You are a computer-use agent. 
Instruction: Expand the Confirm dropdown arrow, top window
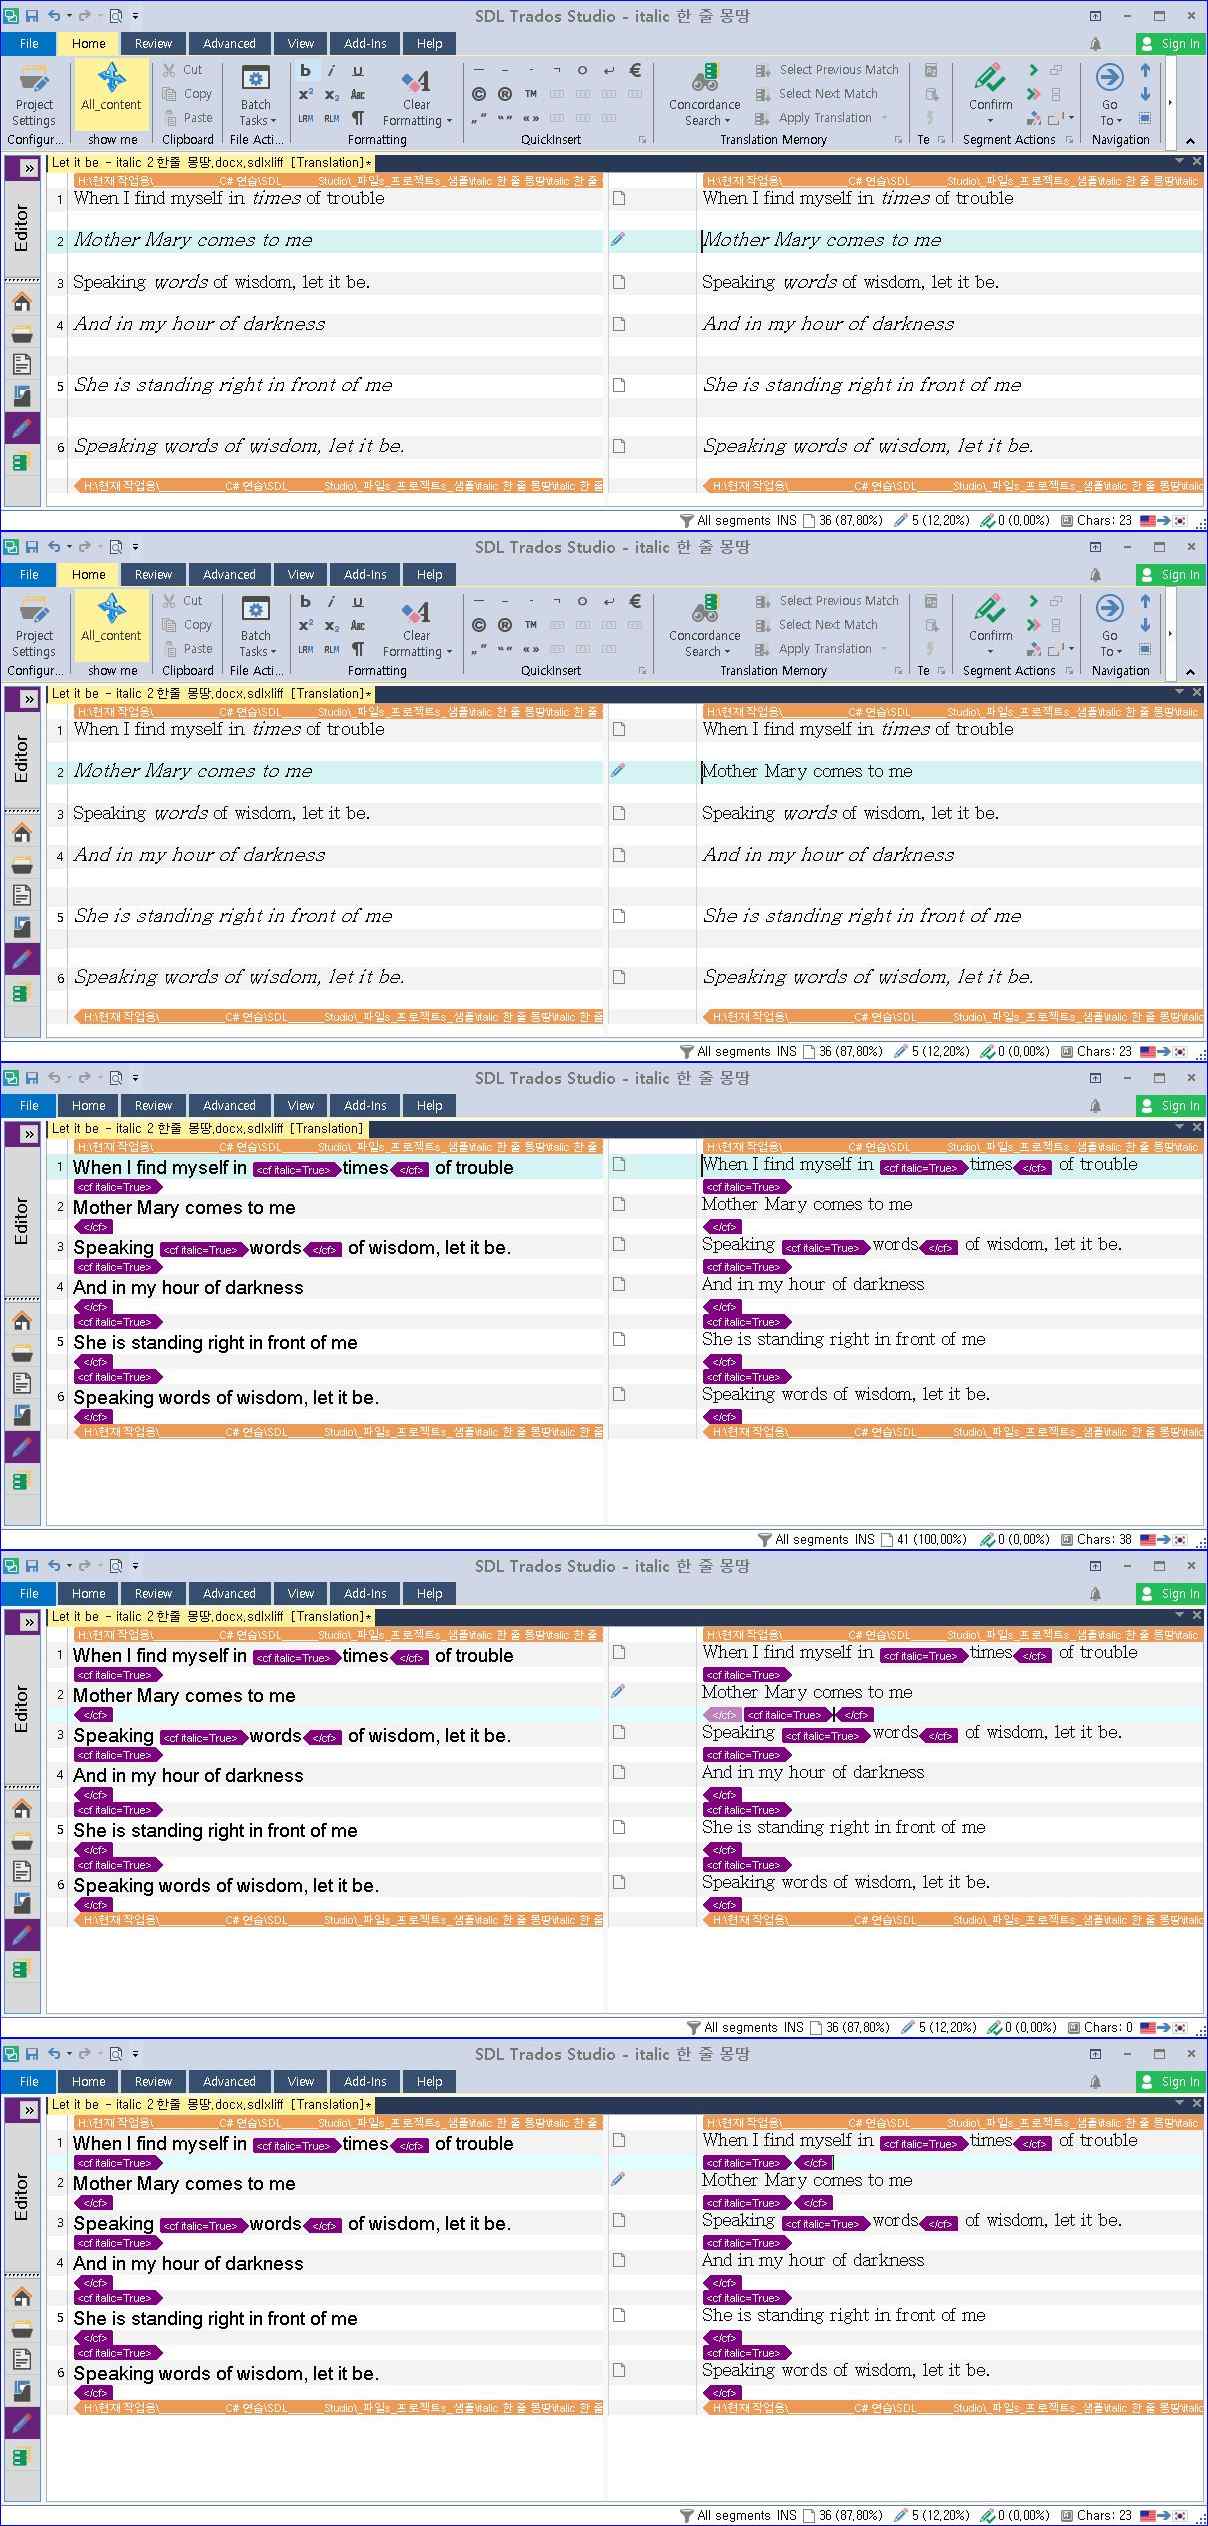pyautogui.click(x=990, y=121)
